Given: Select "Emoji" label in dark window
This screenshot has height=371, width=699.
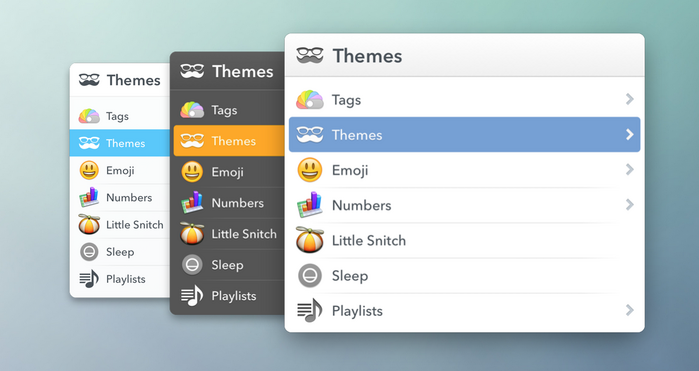Looking at the screenshot, I should click(x=227, y=172).
